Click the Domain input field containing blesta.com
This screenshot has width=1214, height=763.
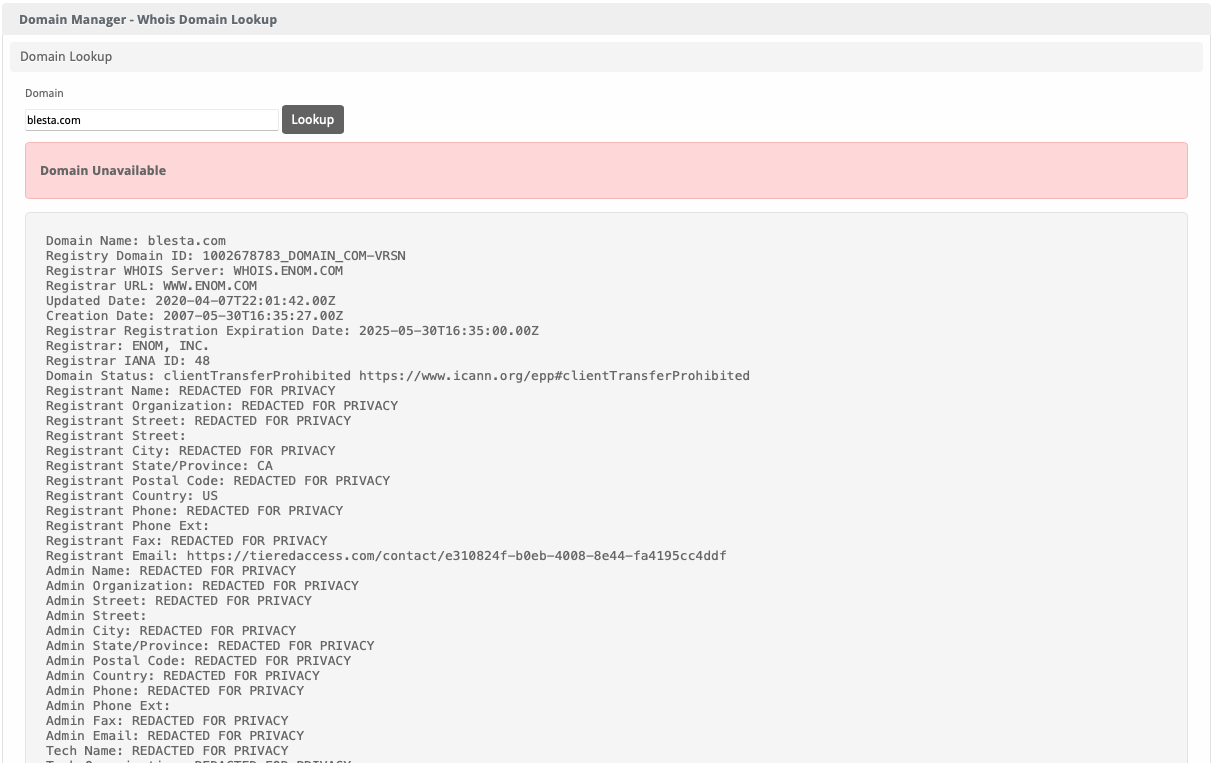coord(151,120)
